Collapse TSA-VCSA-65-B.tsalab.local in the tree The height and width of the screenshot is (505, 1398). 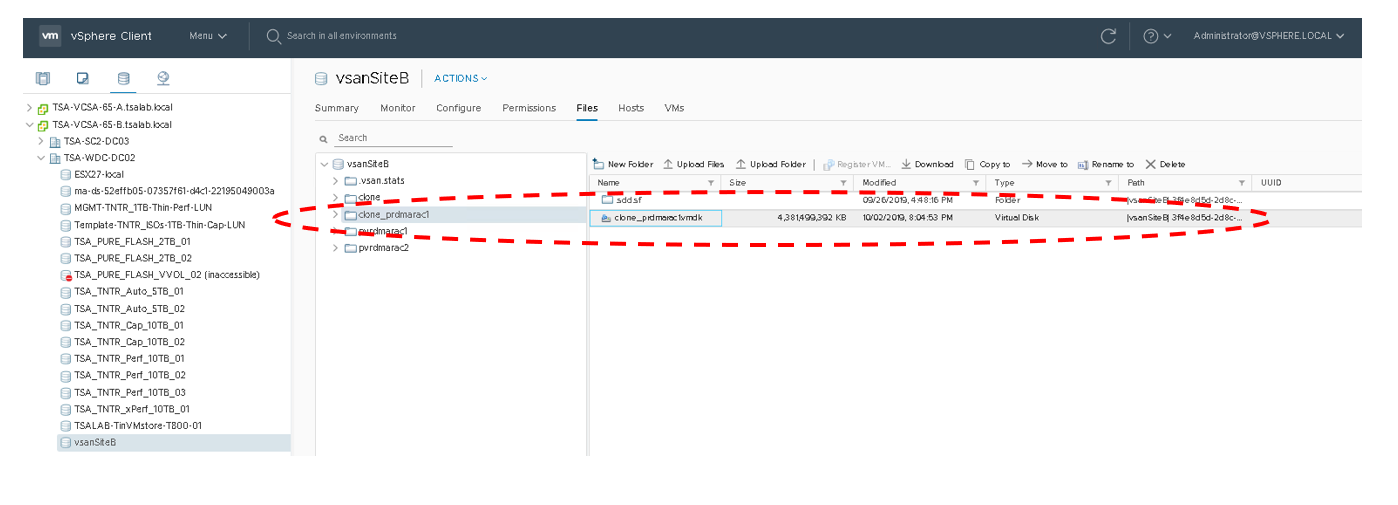[28, 125]
